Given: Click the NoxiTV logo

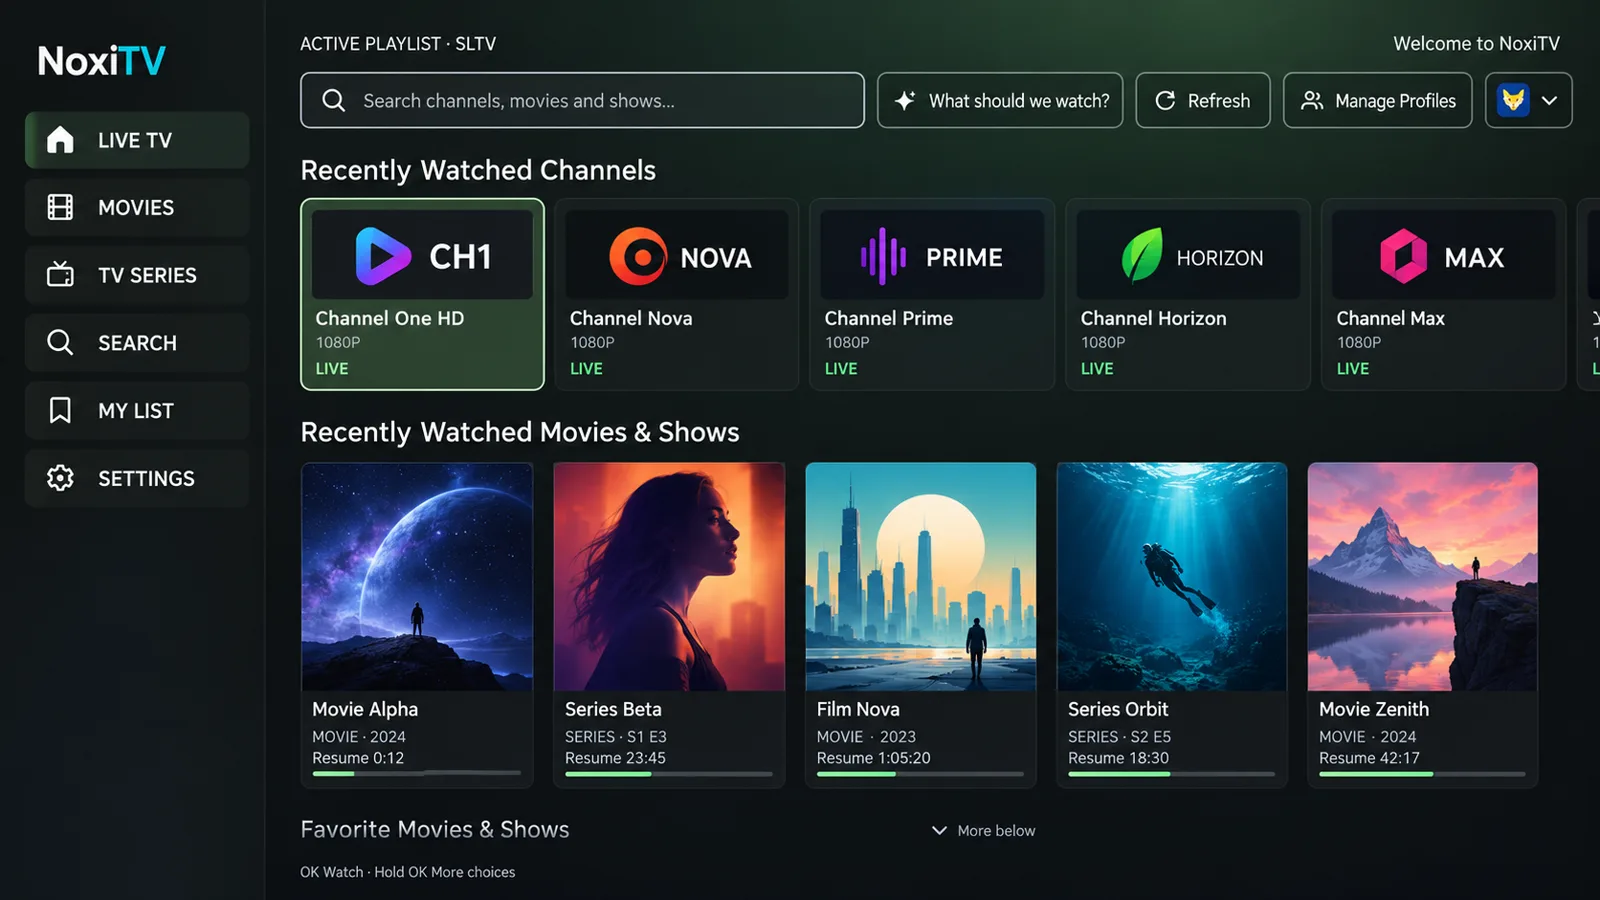Looking at the screenshot, I should (101, 61).
